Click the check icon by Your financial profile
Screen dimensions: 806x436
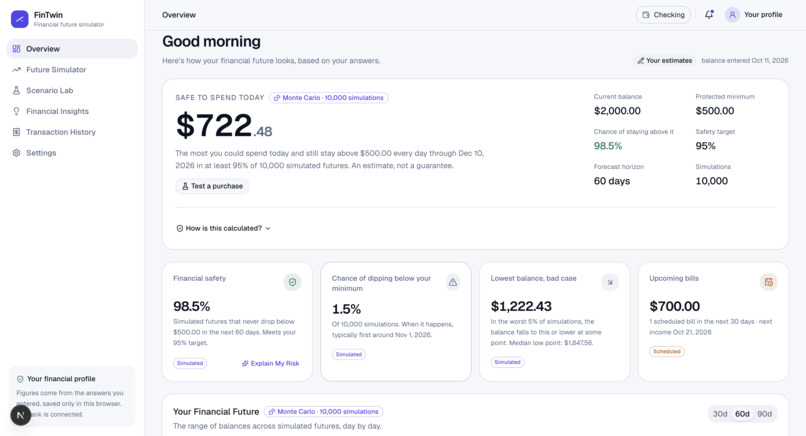click(20, 379)
